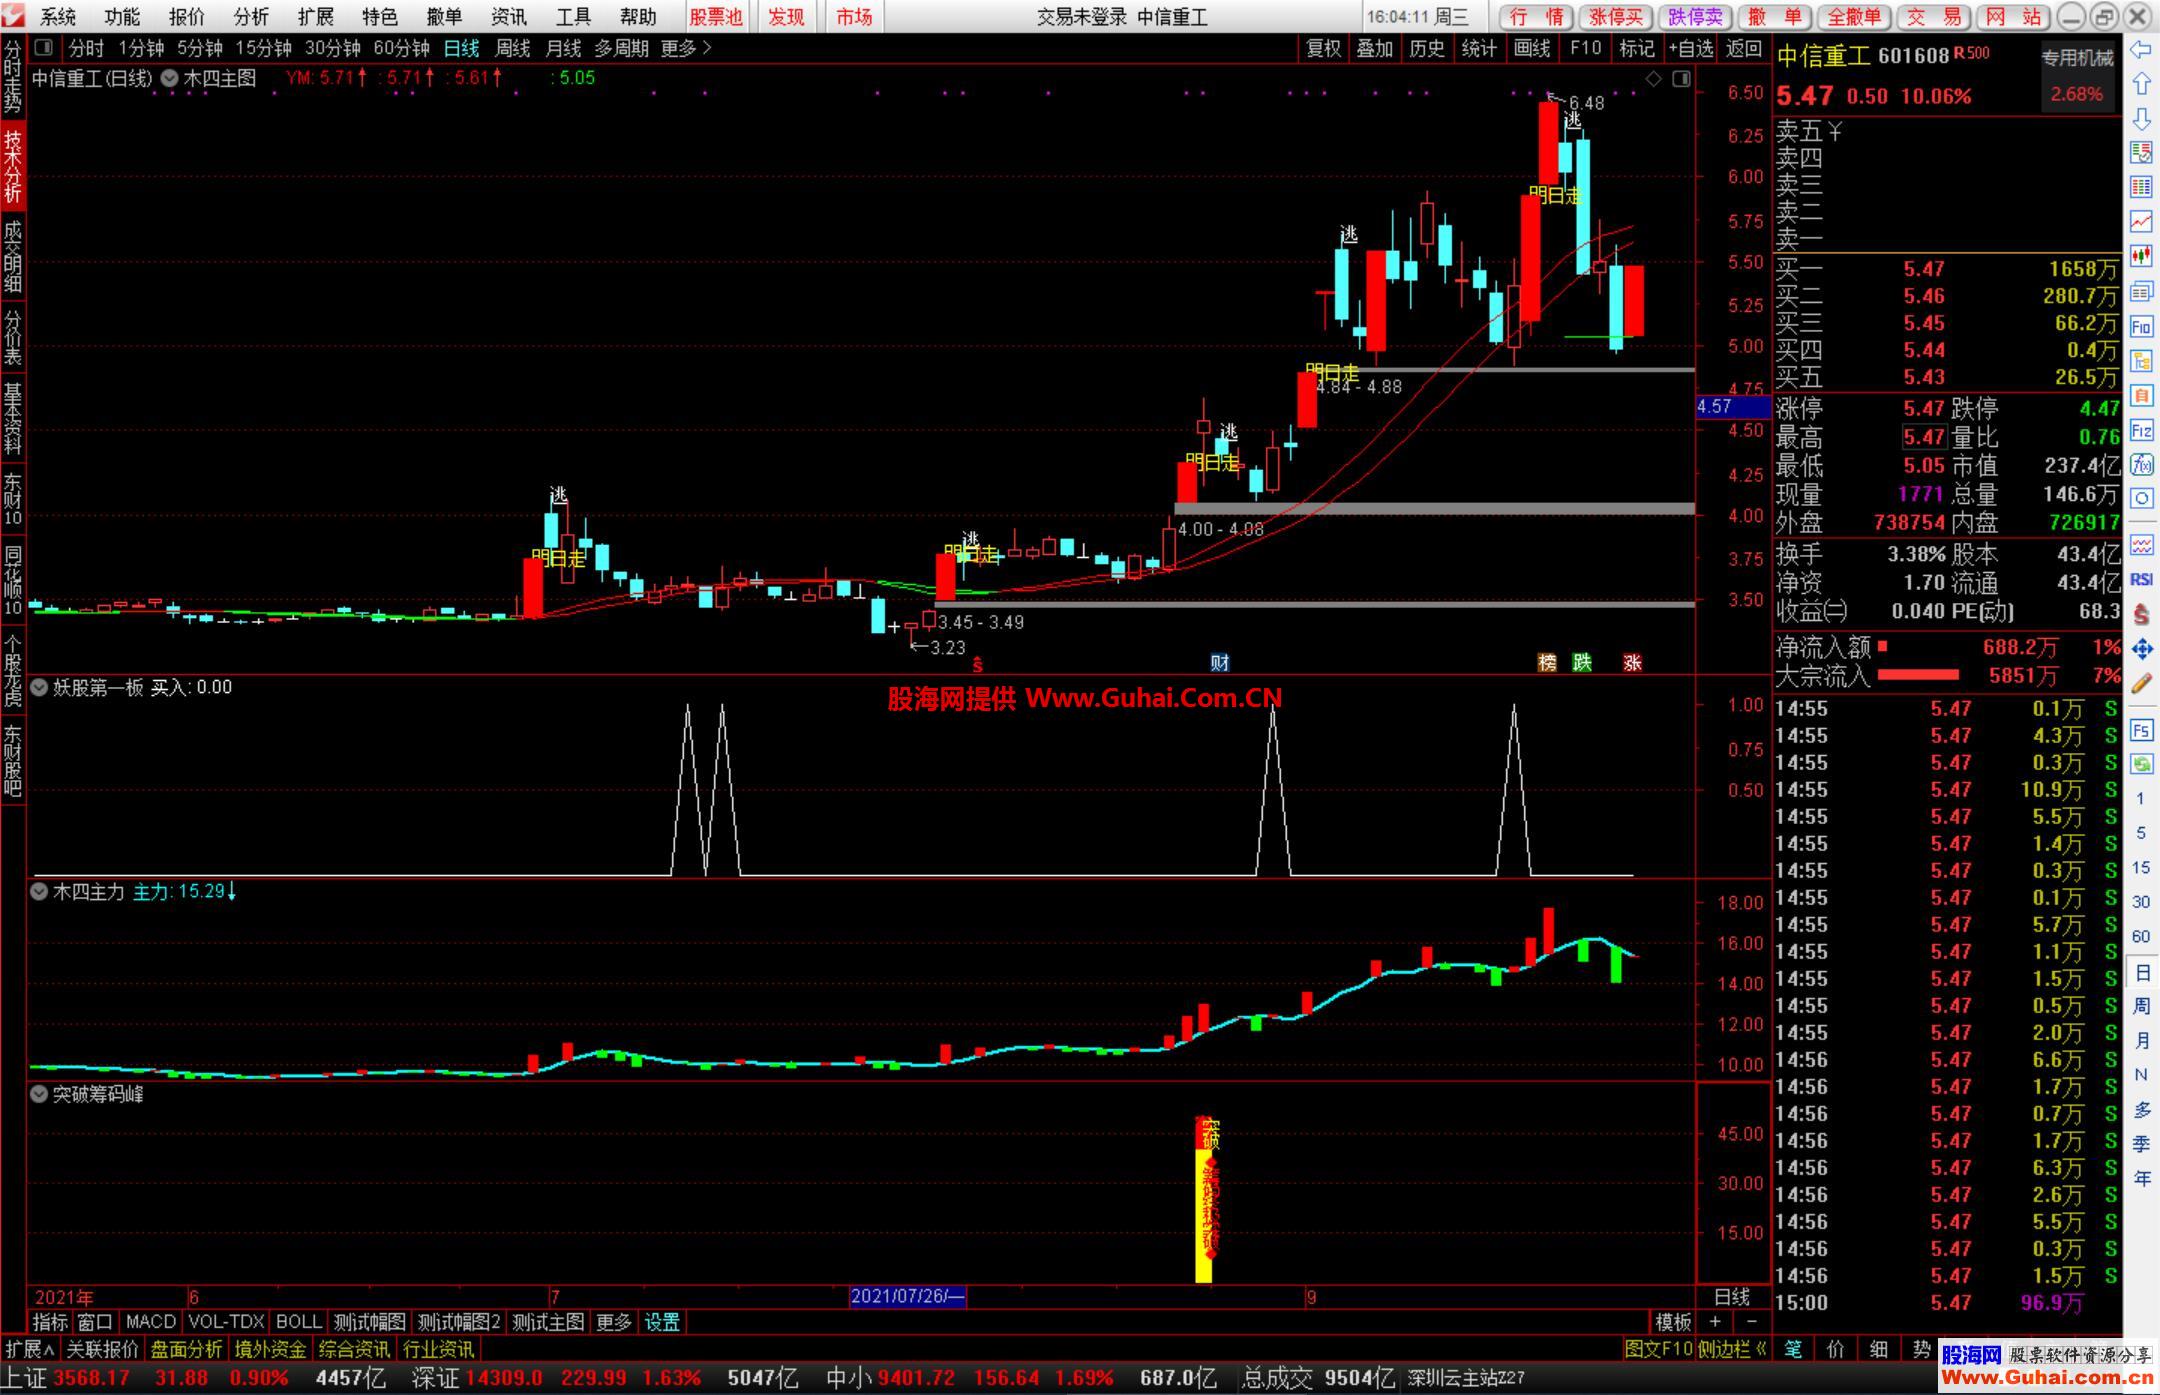Viewport: 2160px width, 1395px height.
Task: Expand the 突破筹码峰 indicator dropdown
Action: 39,1094
